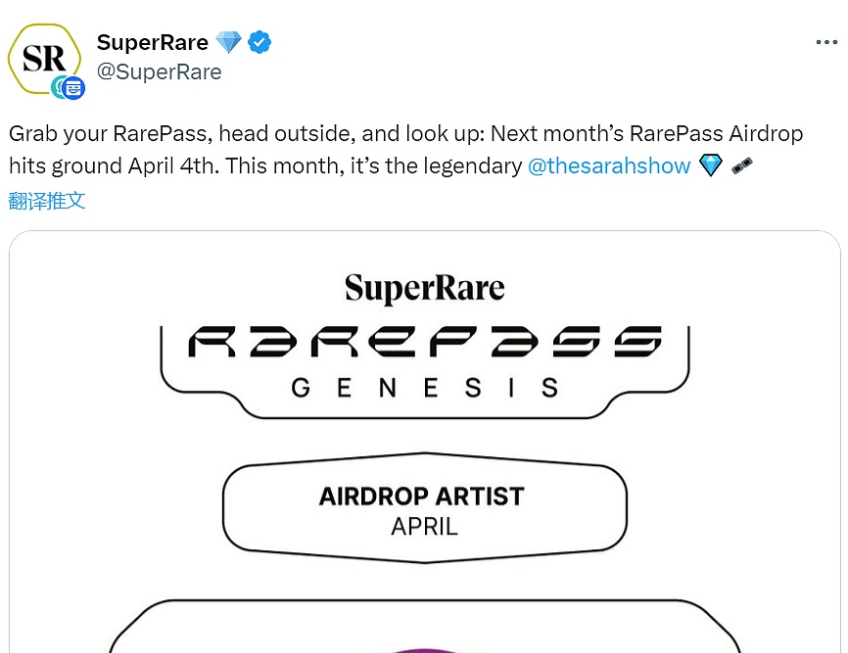
Task: Click the first line of tweet text
Action: [405, 134]
